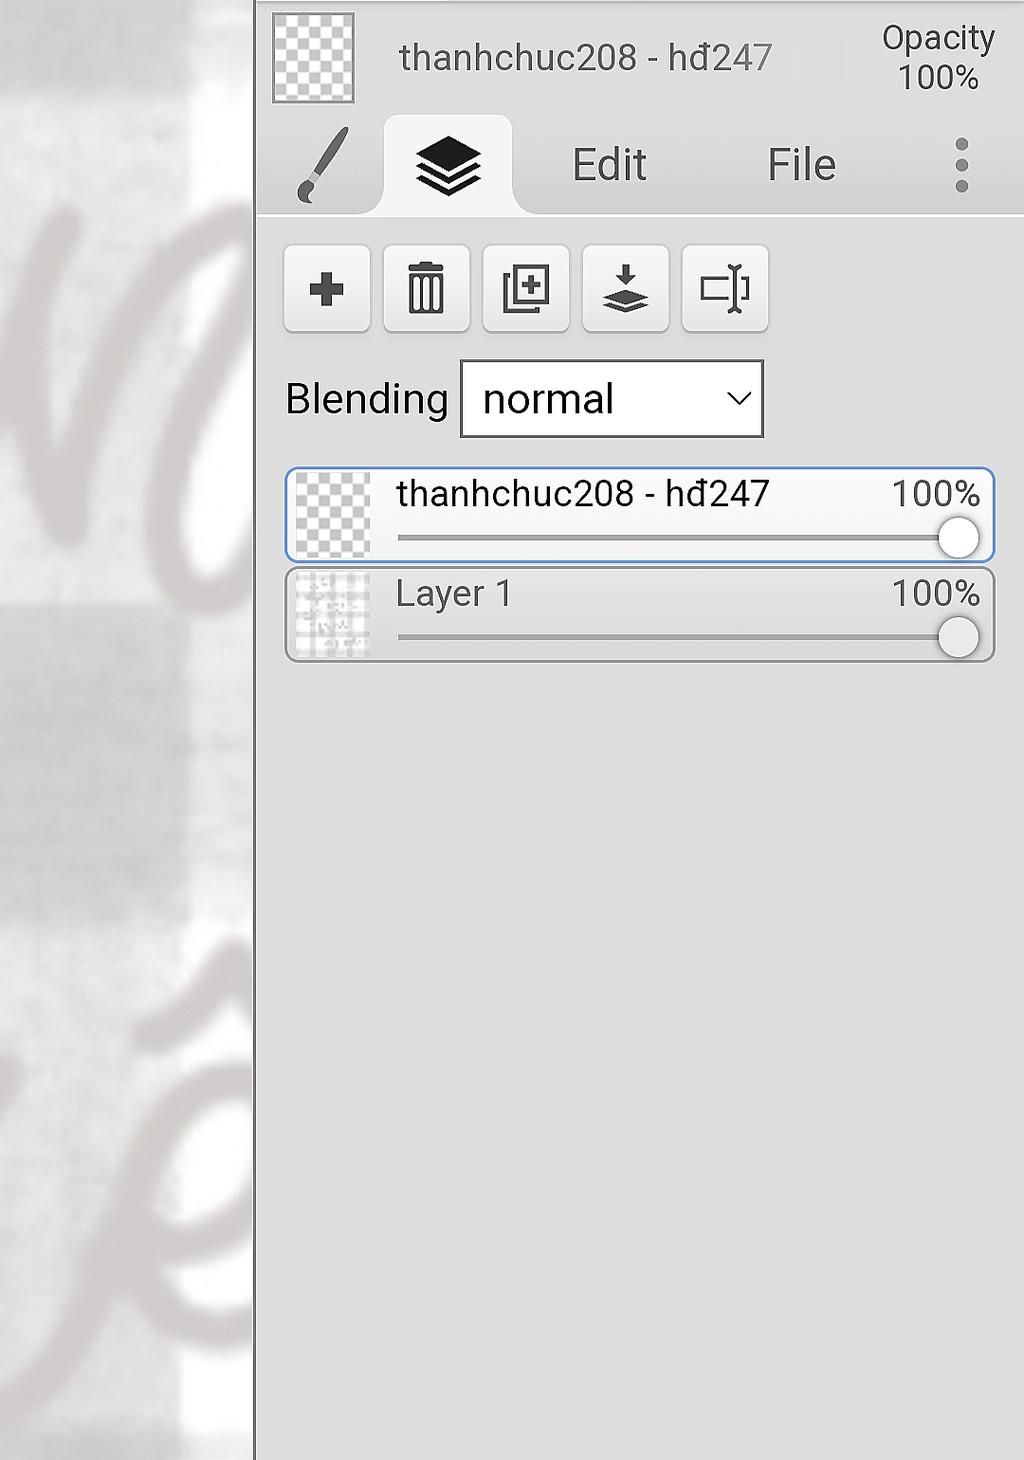Add a new layer with plus icon
This screenshot has width=1024, height=1460.
click(x=327, y=289)
